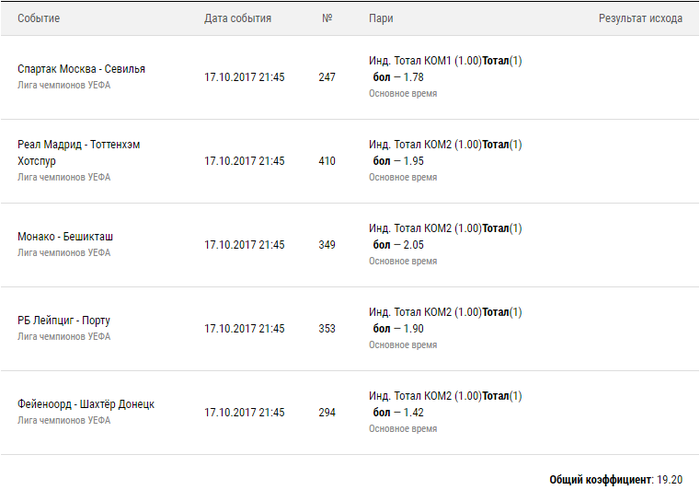The width and height of the screenshot is (700, 490).
Task: Click the Фейеноорд - Шахтёр Донецк match
Action: click(86, 405)
